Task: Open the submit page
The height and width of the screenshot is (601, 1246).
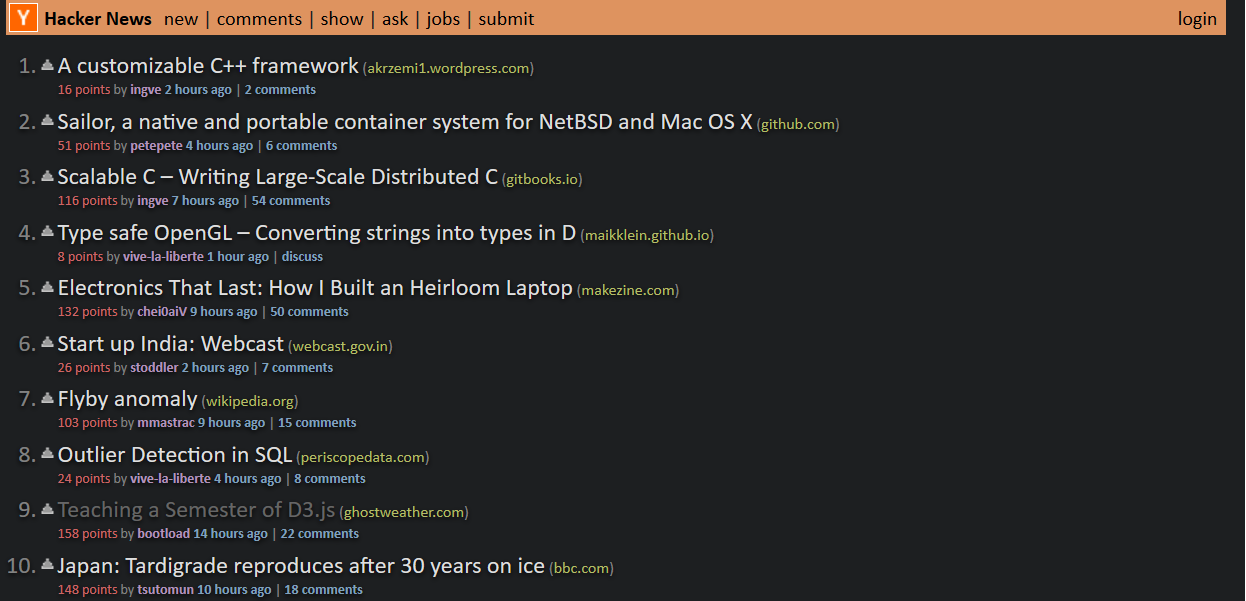Action: [505, 18]
